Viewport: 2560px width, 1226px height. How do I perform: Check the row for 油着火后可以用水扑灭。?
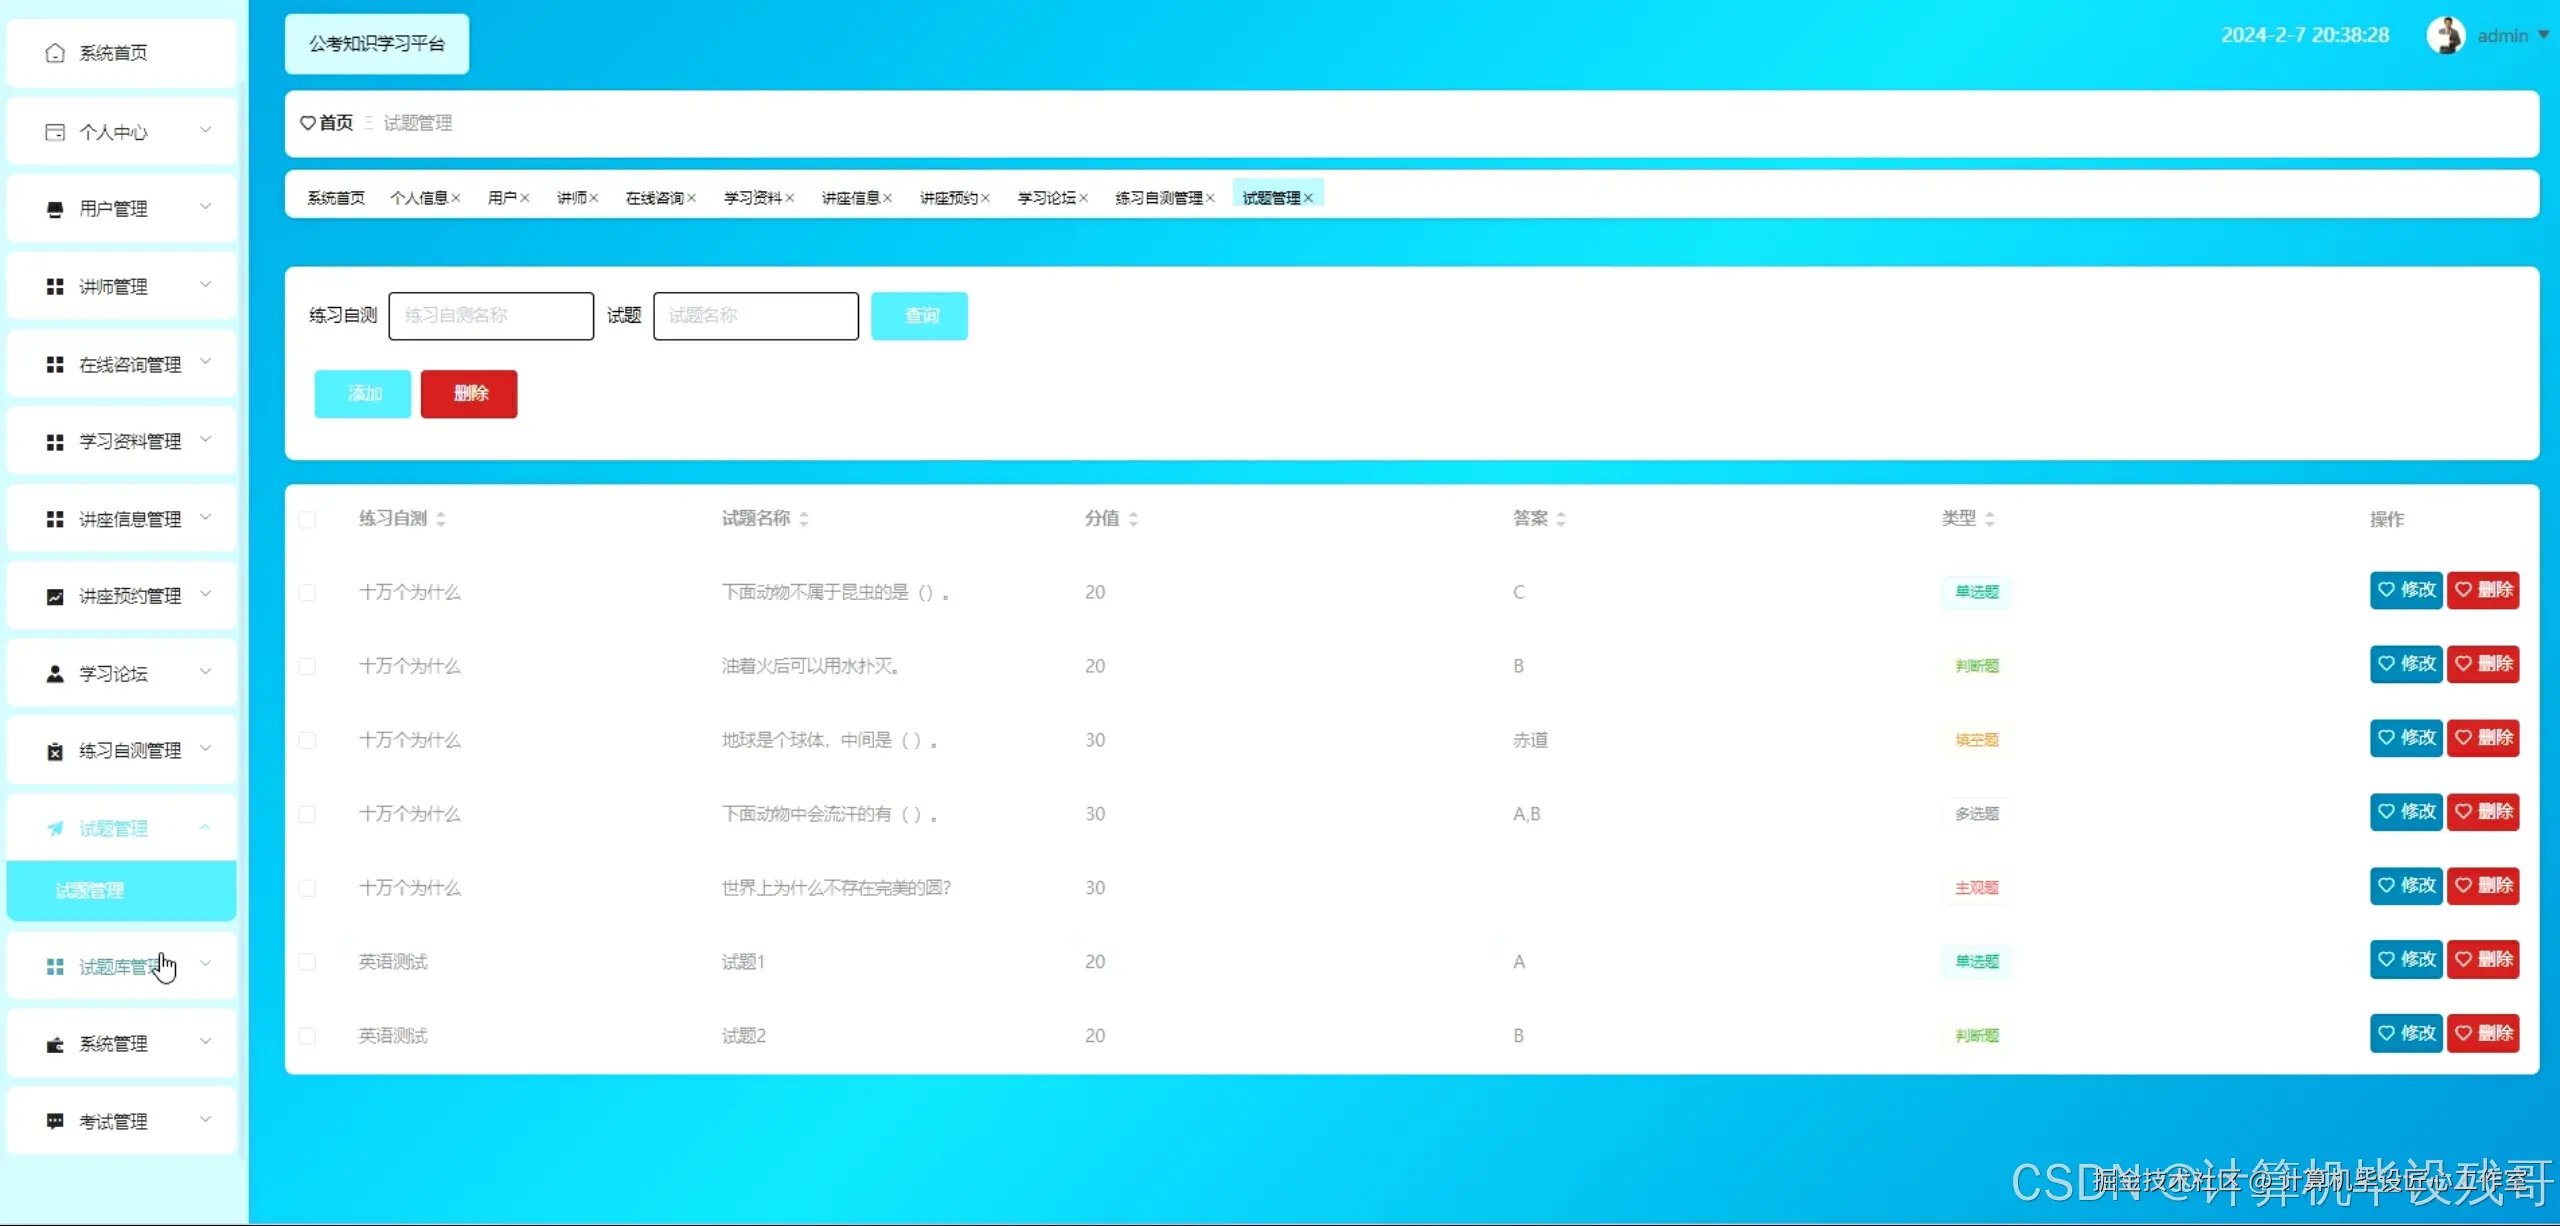coord(307,667)
